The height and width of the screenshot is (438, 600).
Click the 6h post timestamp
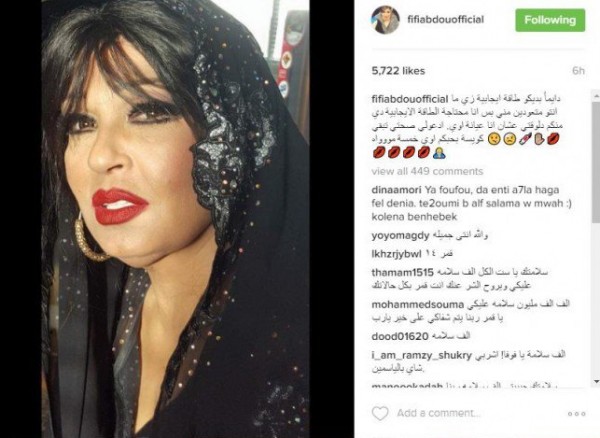click(578, 70)
